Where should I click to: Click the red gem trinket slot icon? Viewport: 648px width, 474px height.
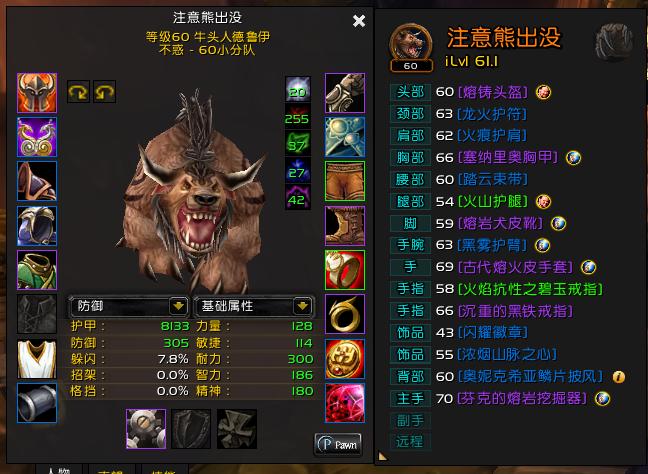pos(345,403)
